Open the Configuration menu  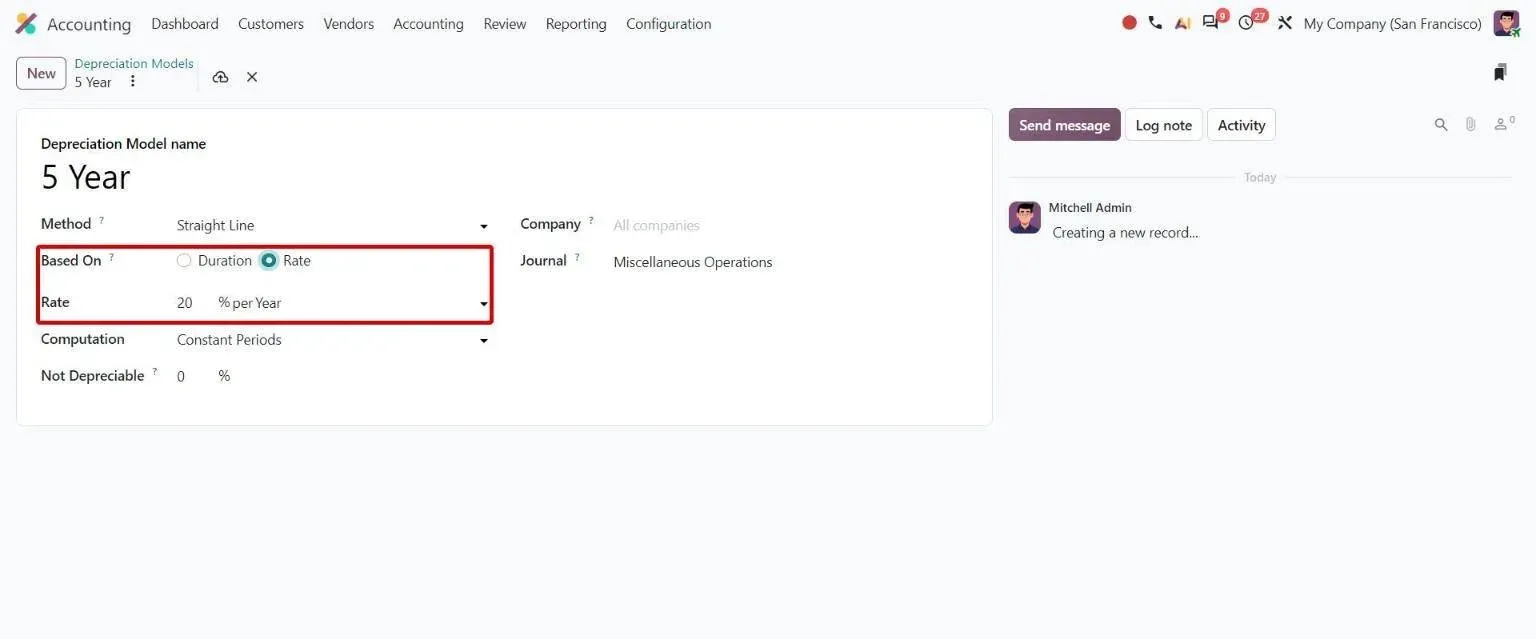(x=669, y=24)
